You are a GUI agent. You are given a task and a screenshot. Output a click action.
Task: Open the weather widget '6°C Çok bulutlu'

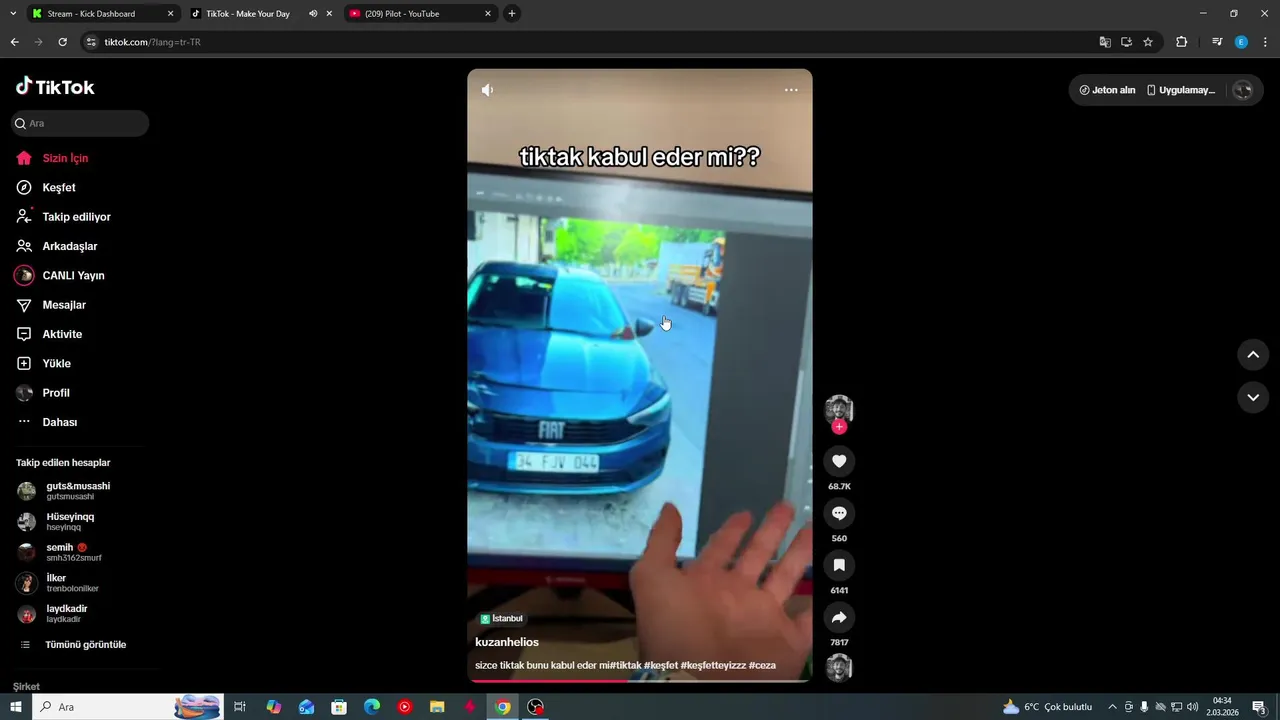(1047, 707)
